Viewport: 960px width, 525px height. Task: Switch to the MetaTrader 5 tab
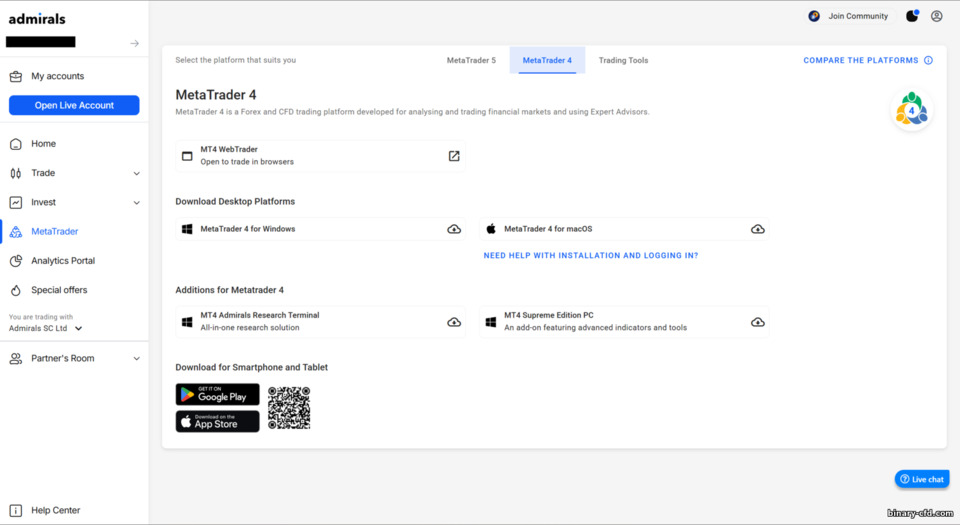click(471, 60)
